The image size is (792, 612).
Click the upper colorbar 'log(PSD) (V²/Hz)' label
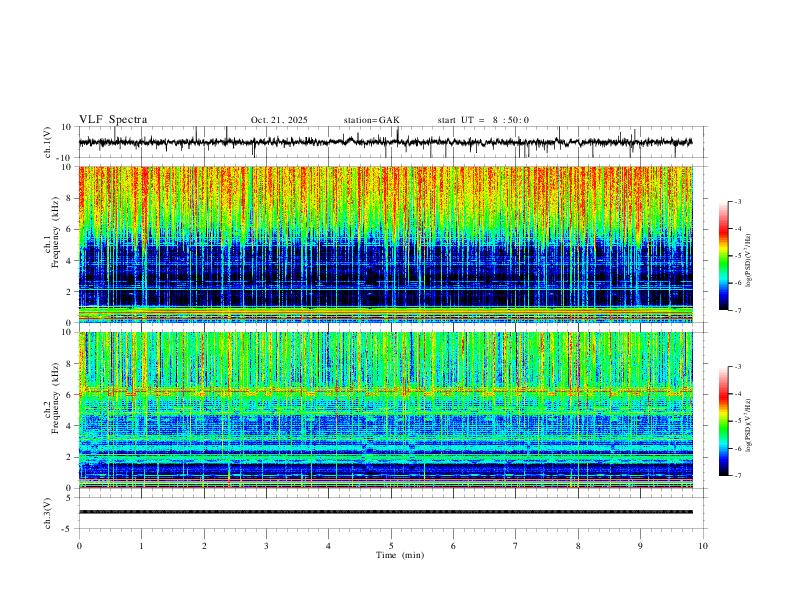[749, 261]
